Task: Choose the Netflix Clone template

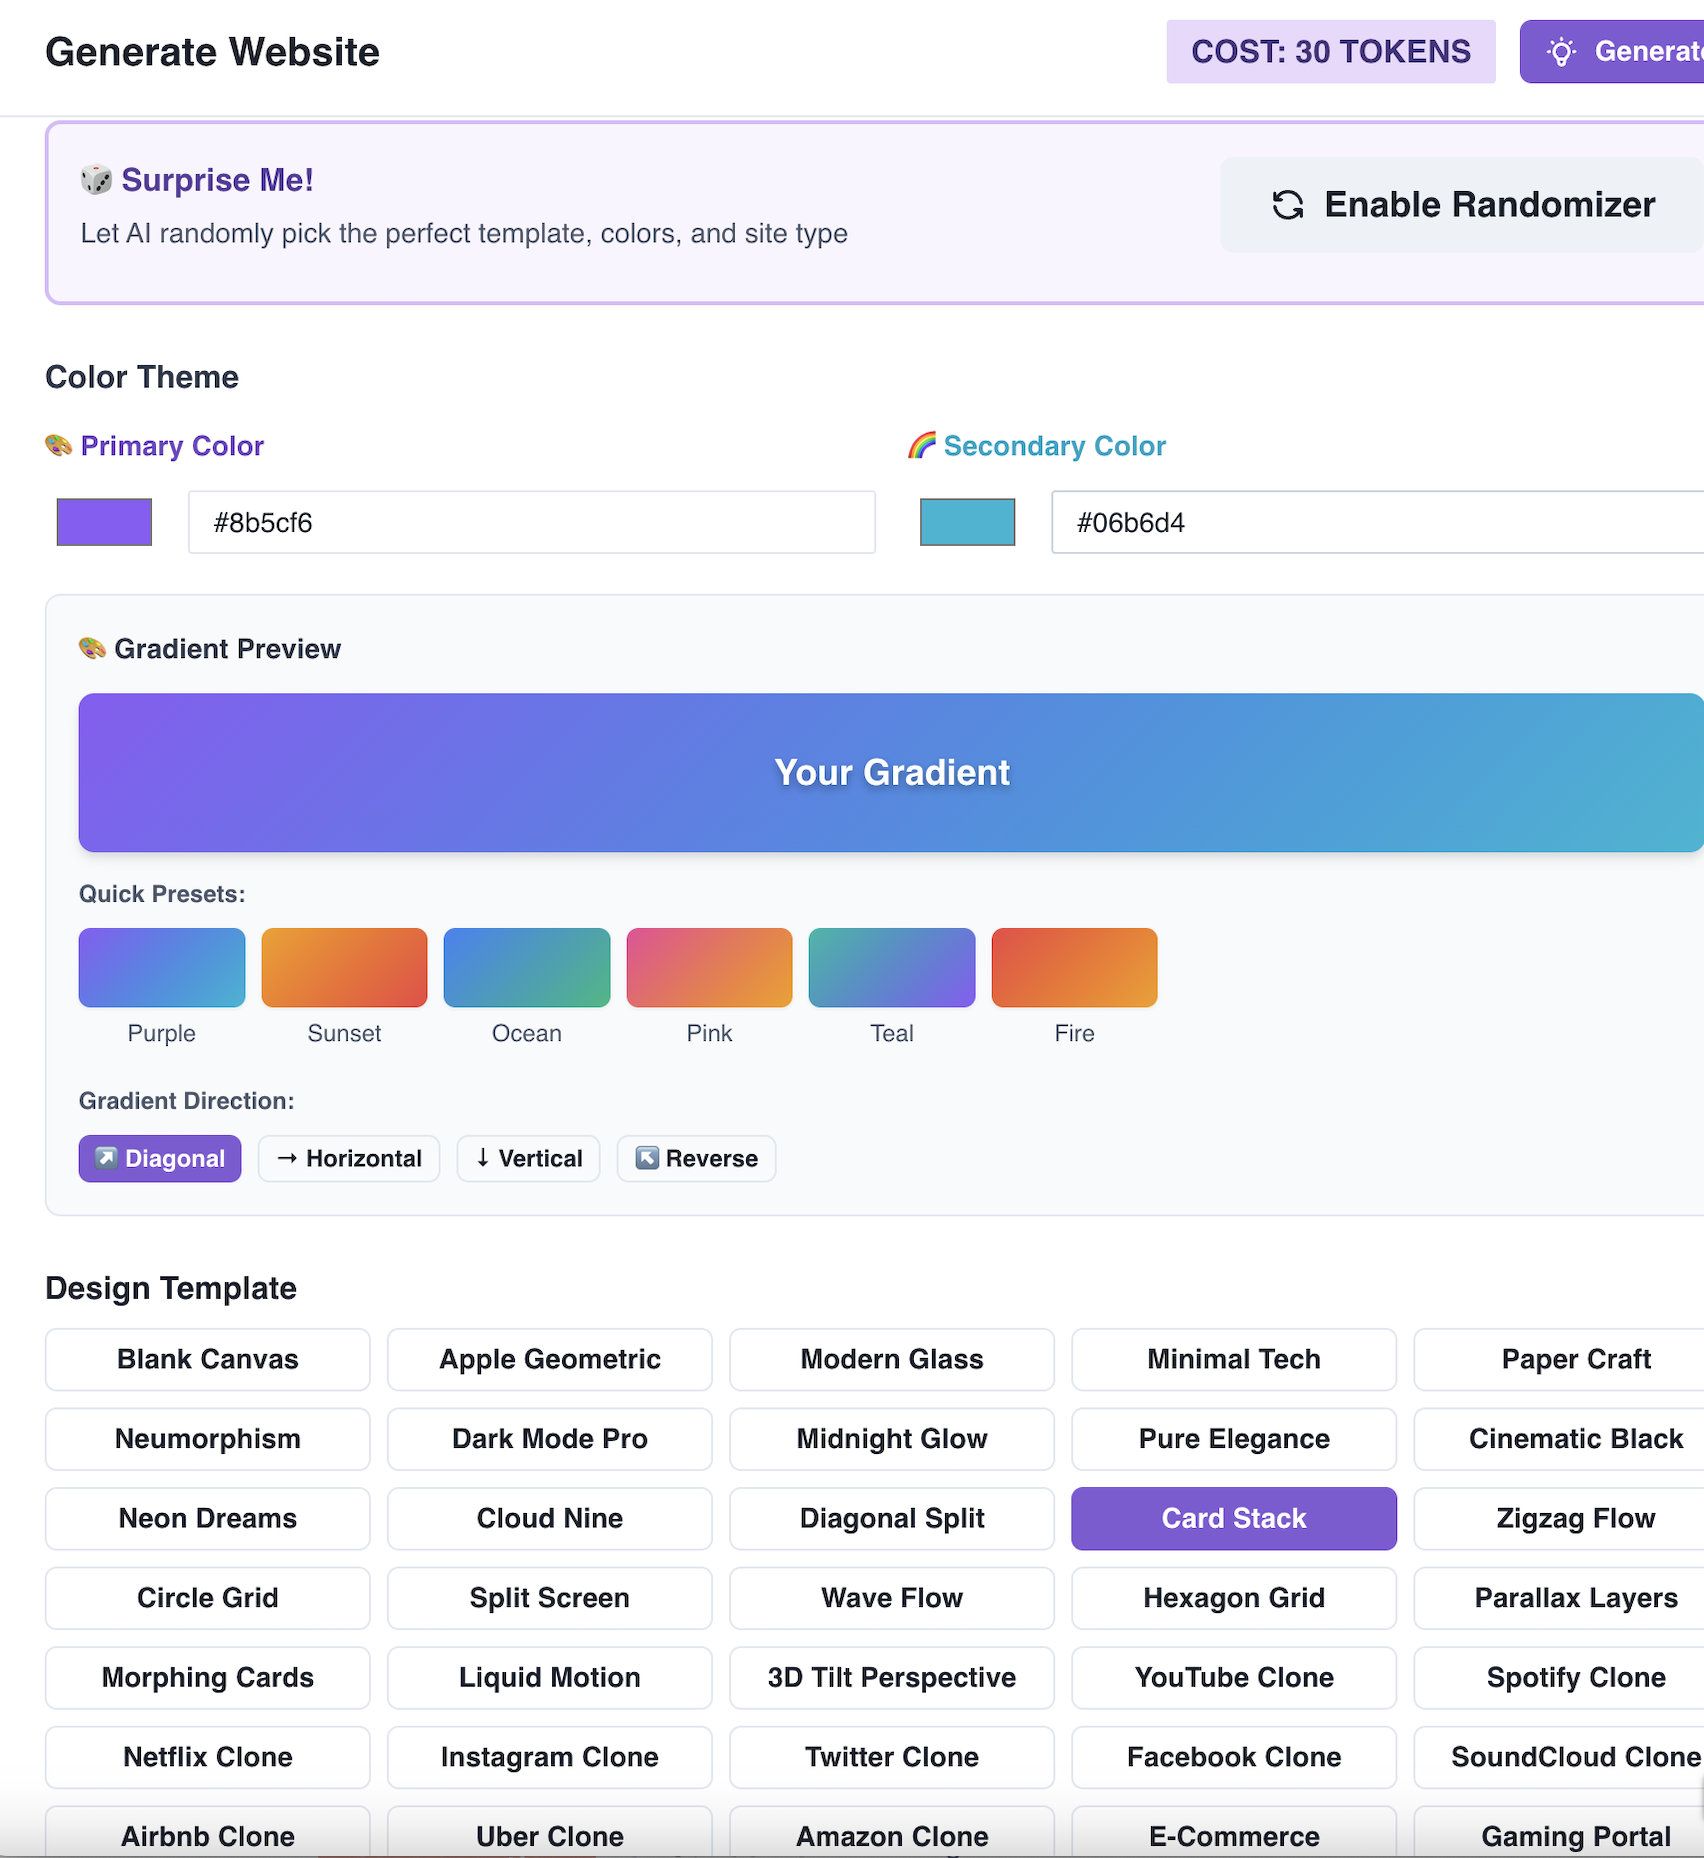Action: coord(207,1757)
